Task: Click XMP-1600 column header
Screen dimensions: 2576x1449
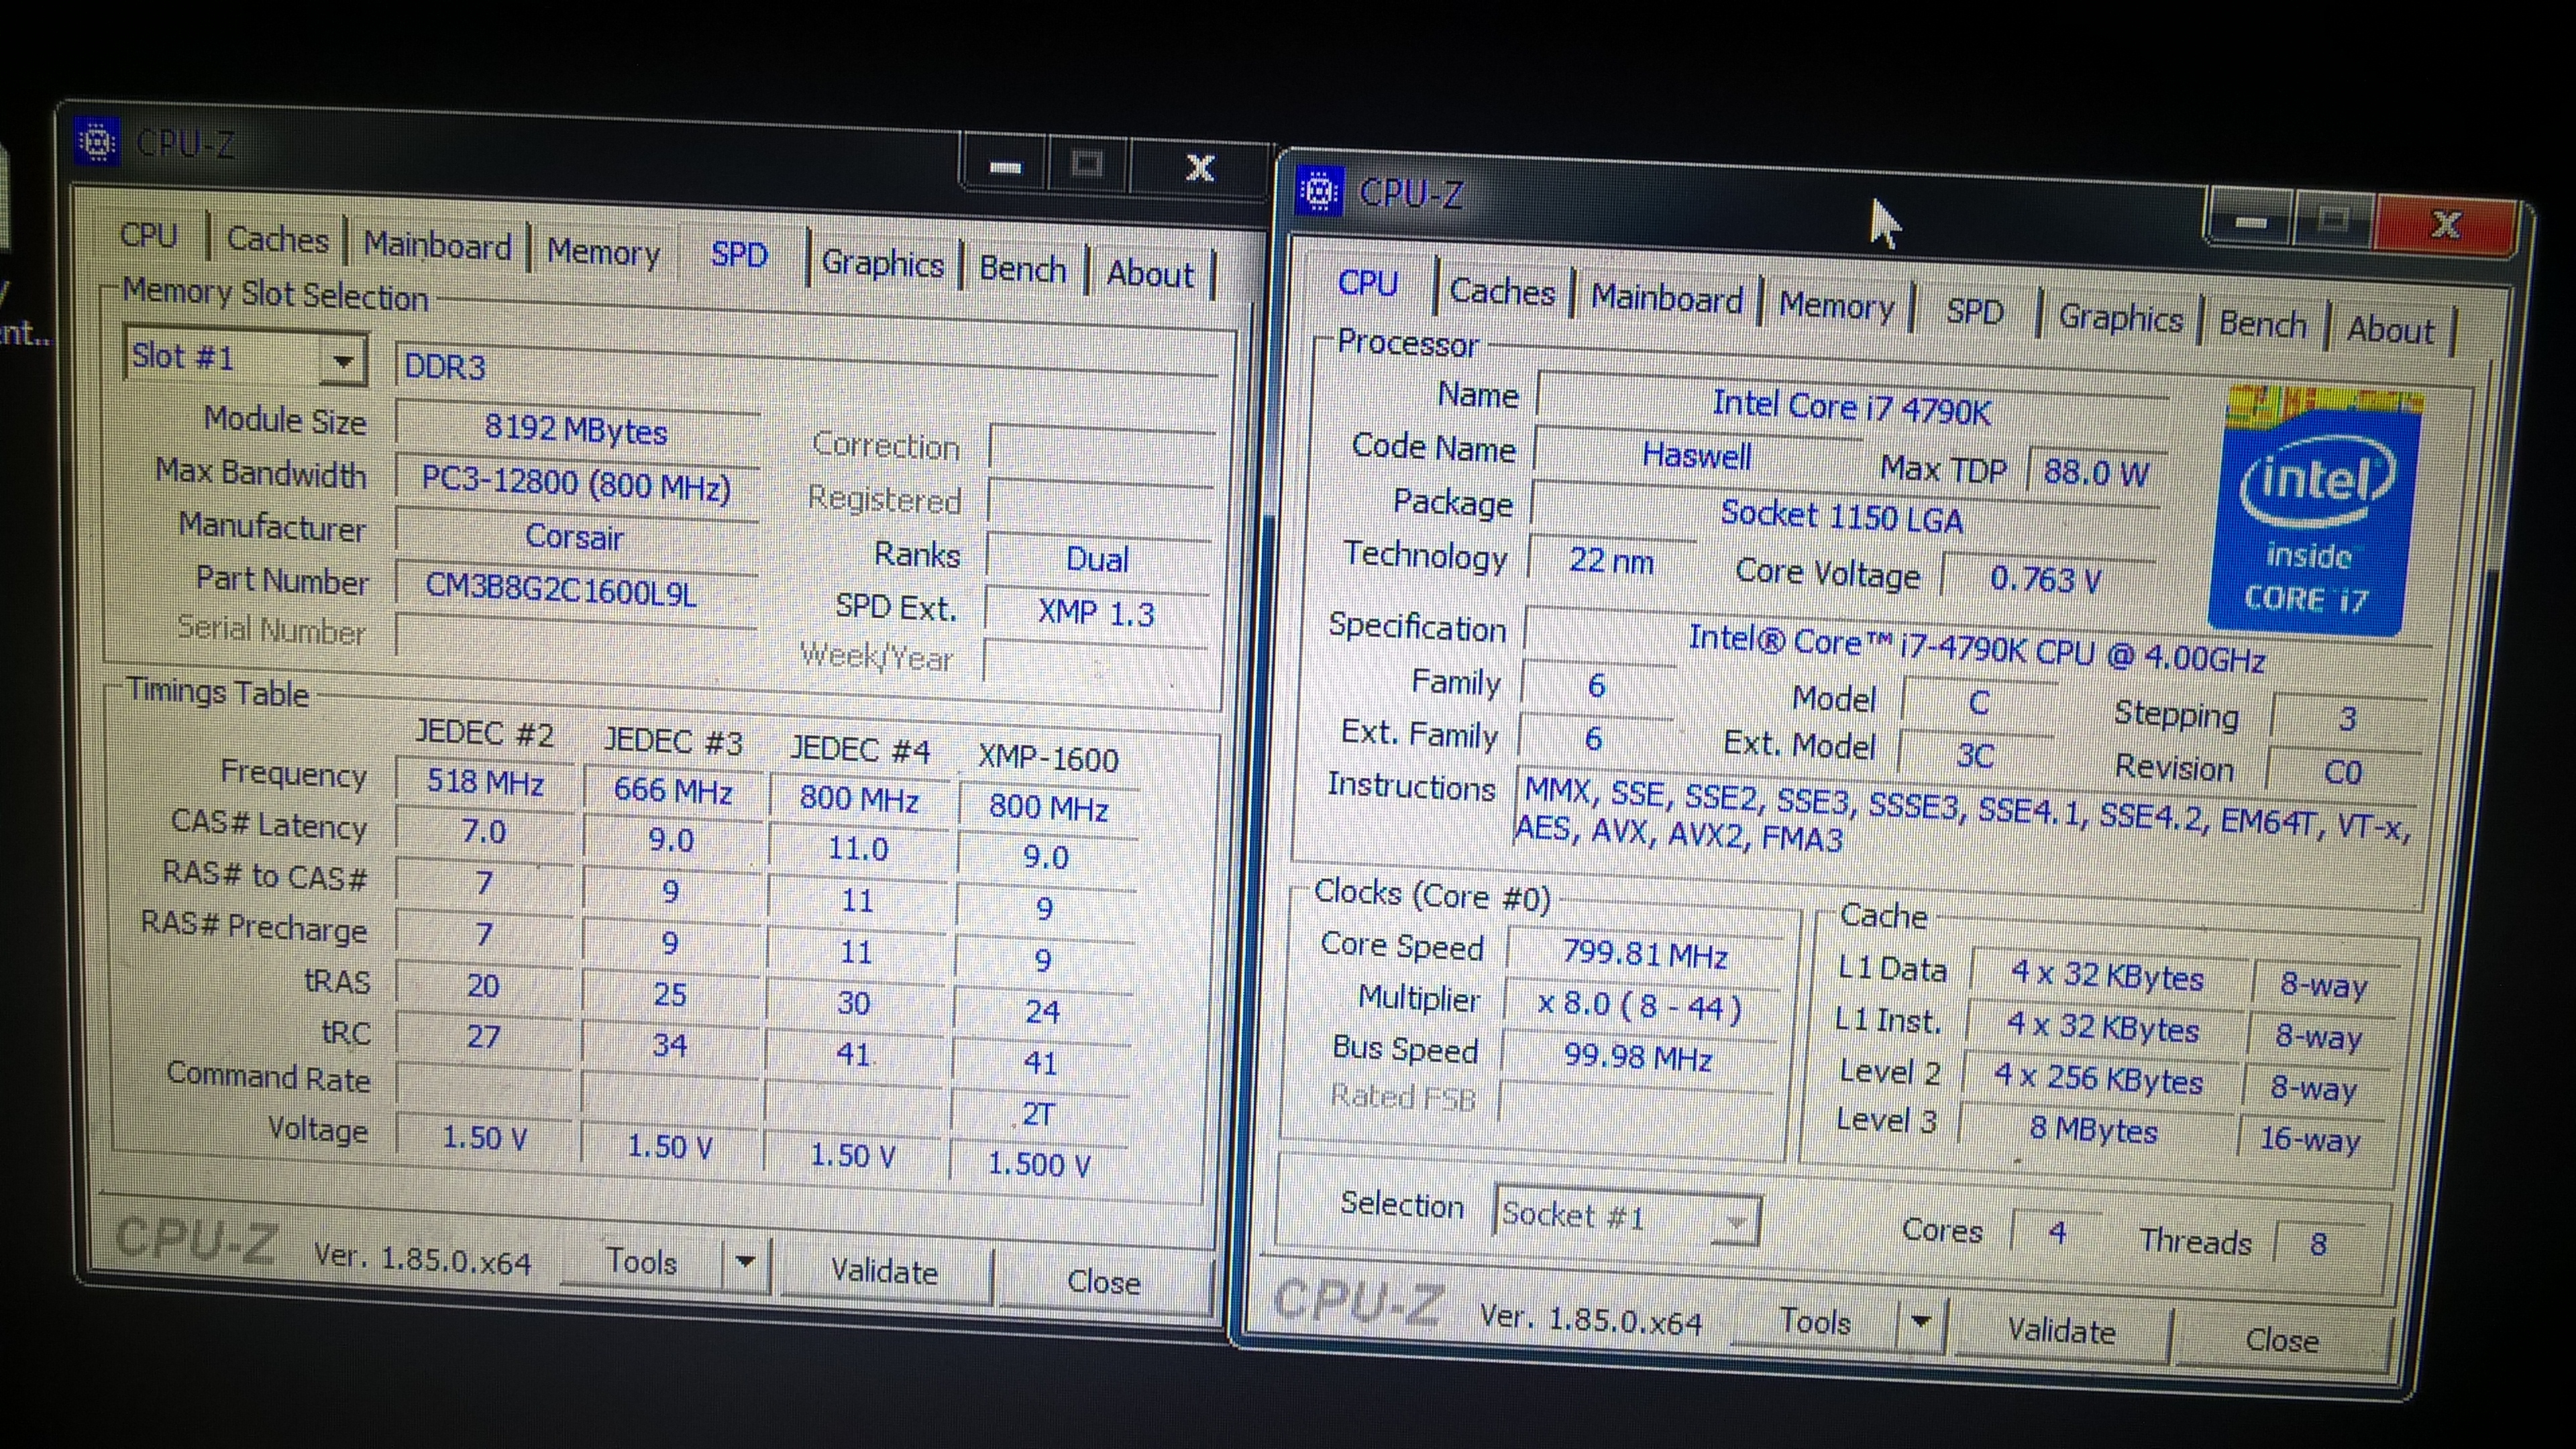Action: click(1048, 758)
